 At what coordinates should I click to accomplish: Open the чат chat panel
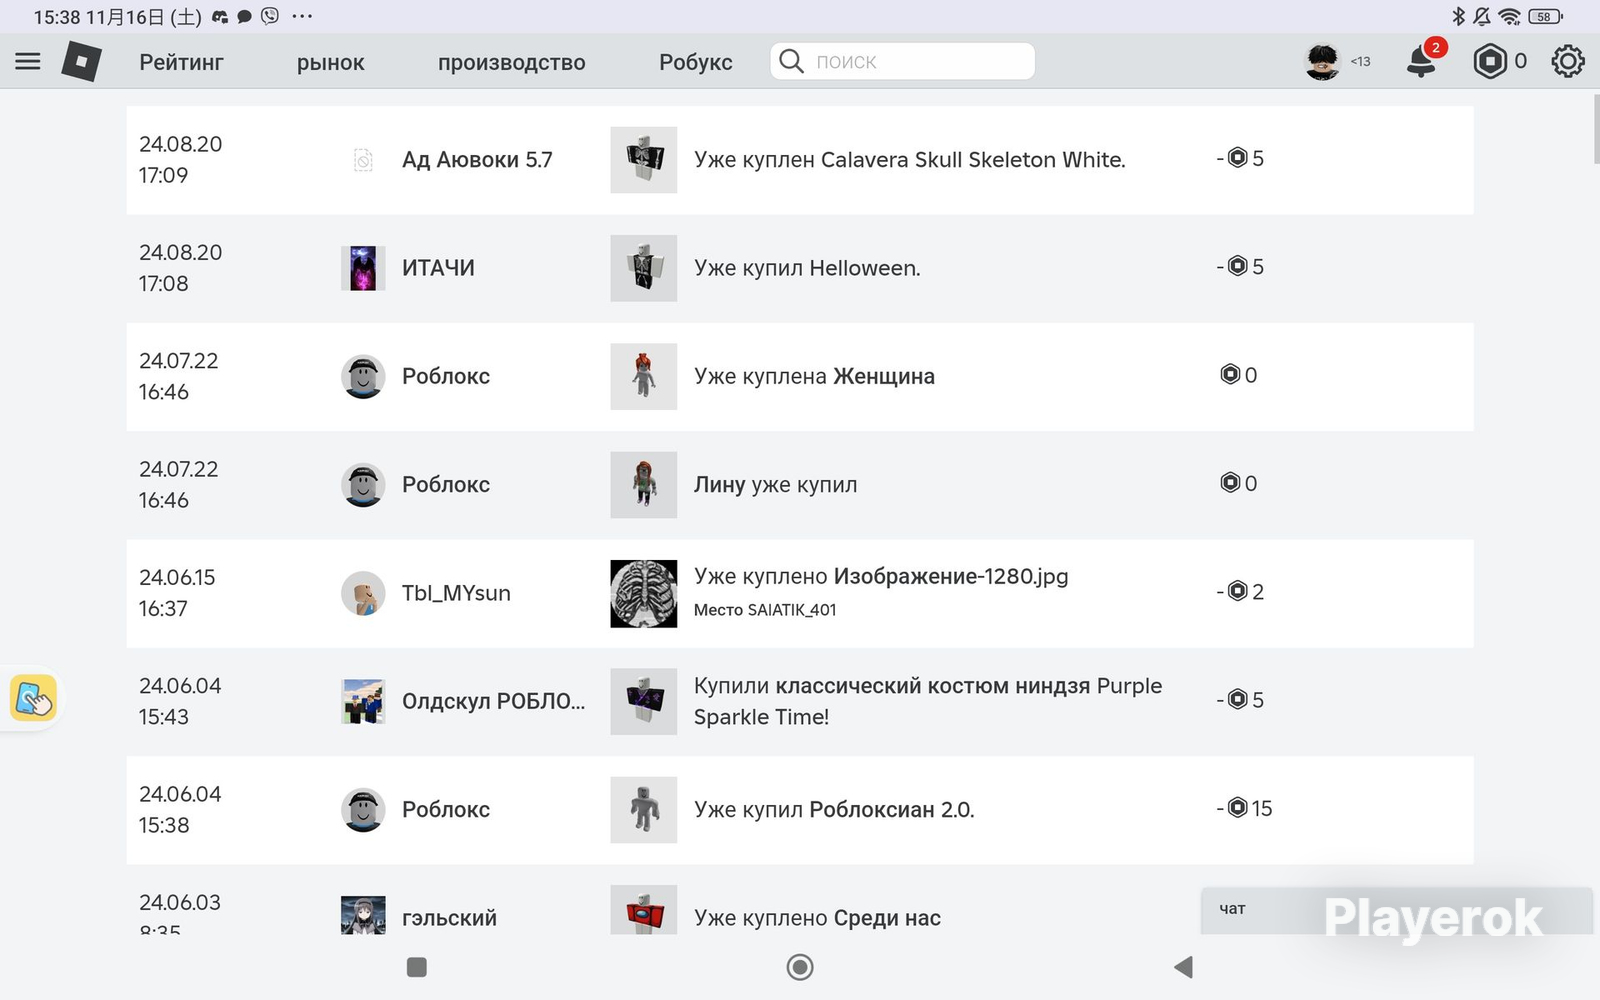coord(1396,910)
